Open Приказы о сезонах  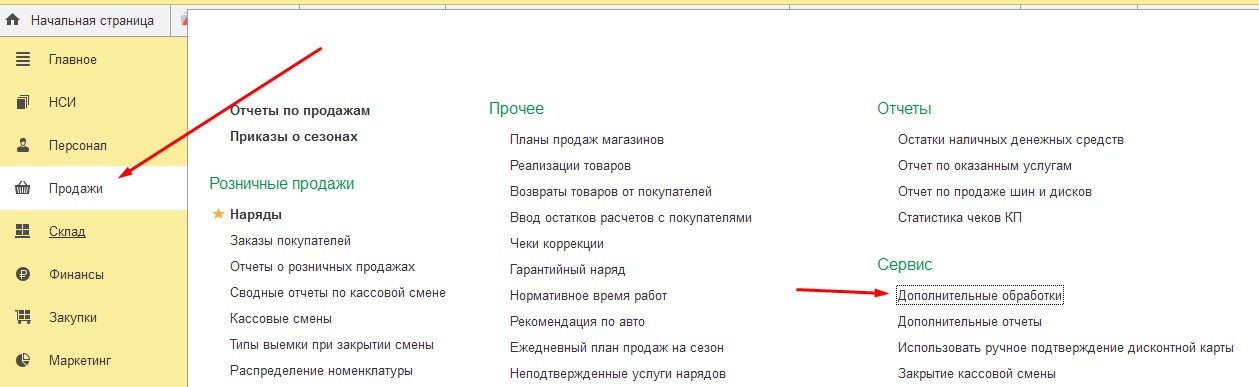tap(293, 136)
